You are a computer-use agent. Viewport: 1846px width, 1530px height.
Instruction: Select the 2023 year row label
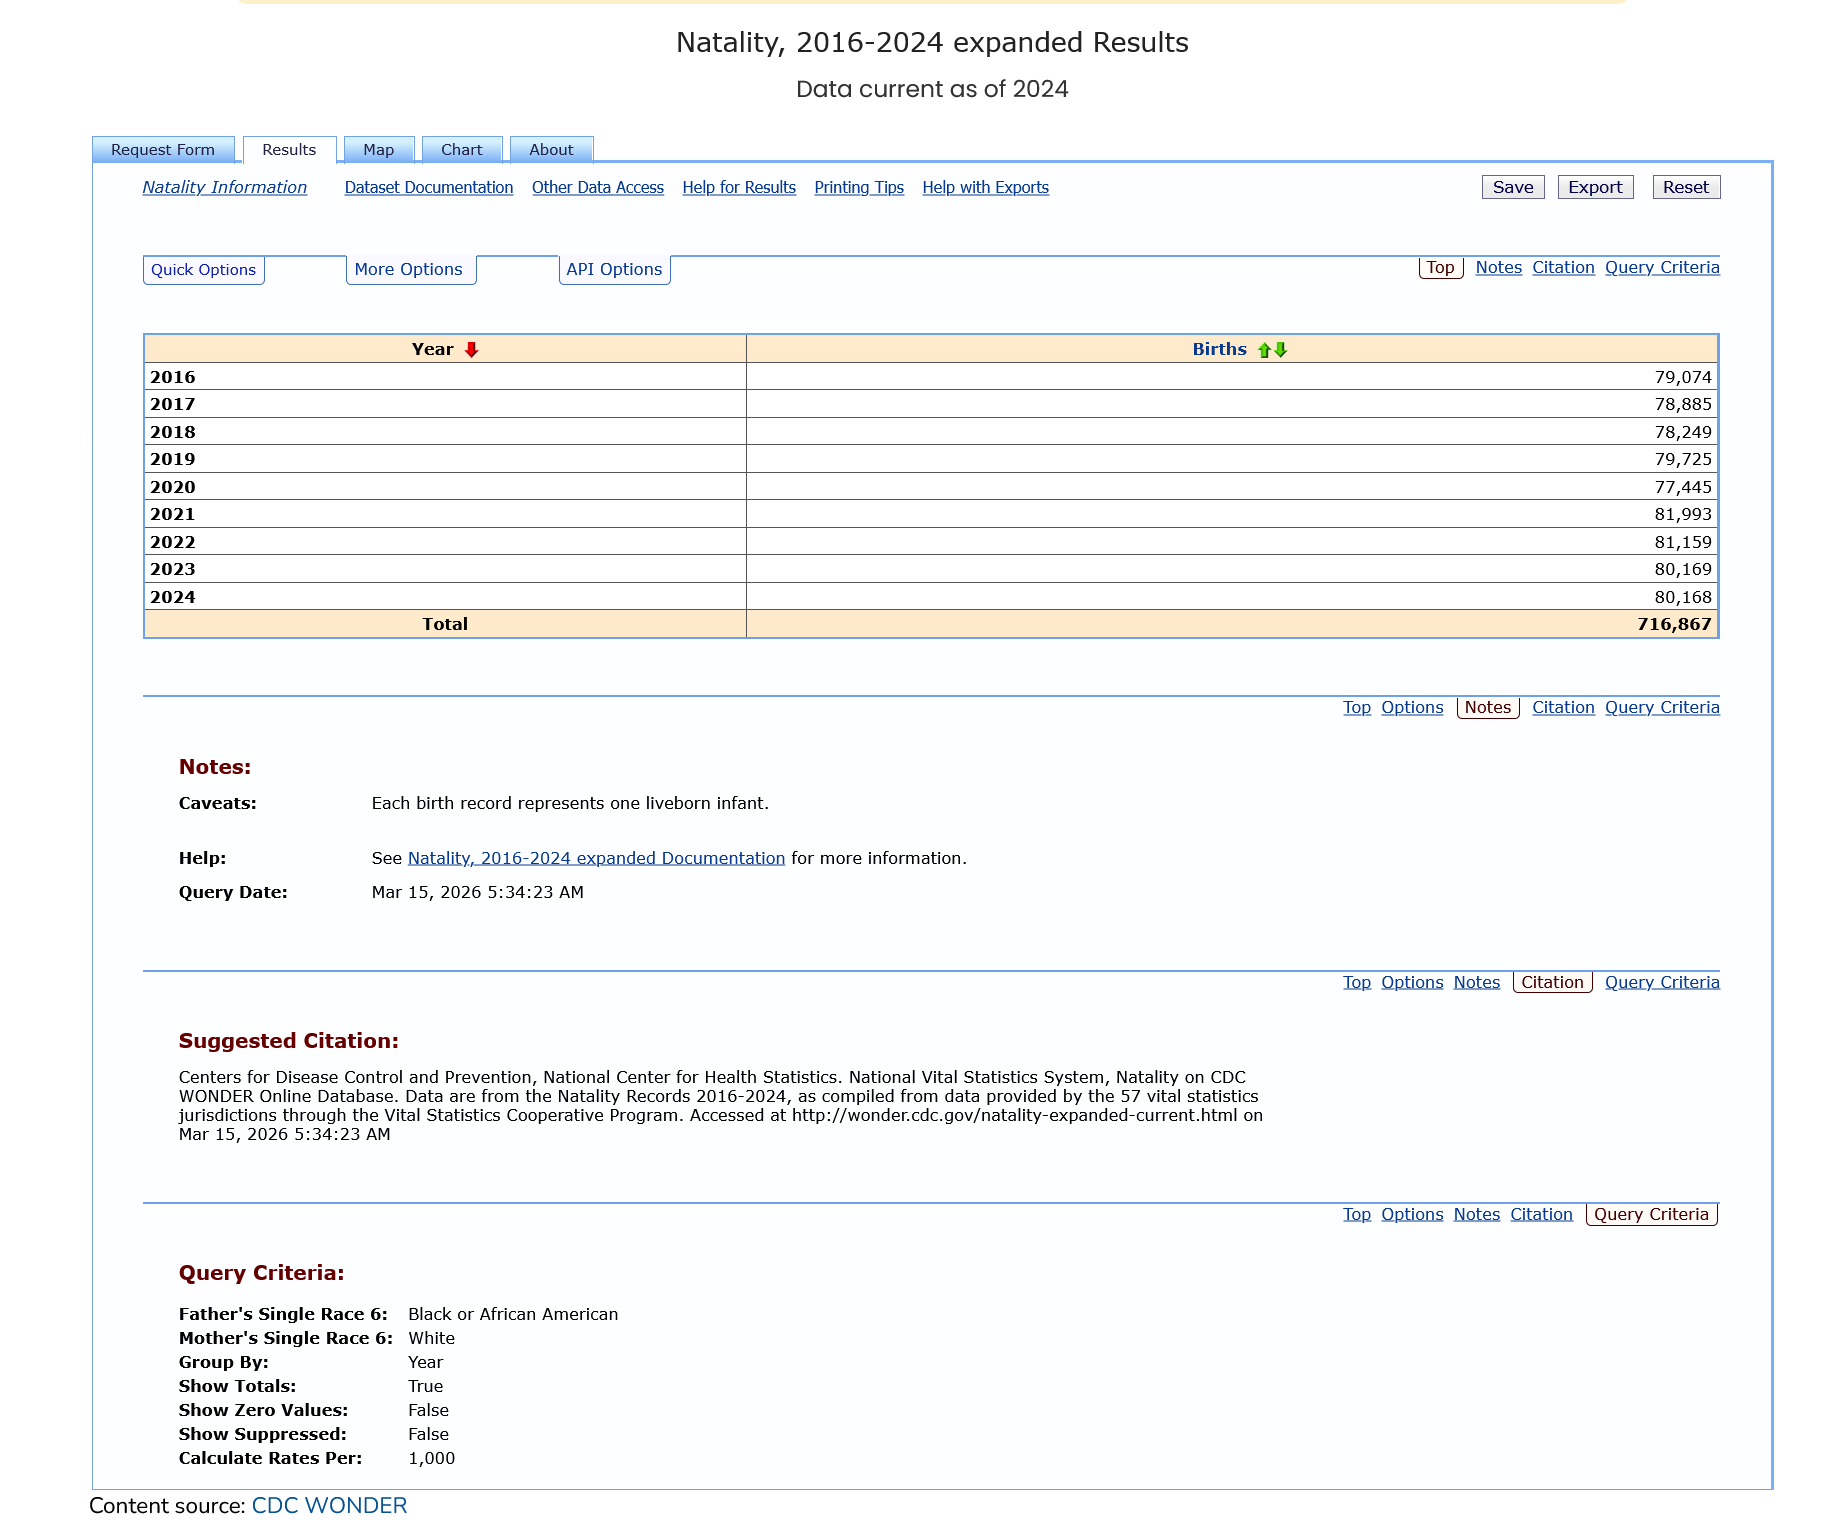point(173,569)
